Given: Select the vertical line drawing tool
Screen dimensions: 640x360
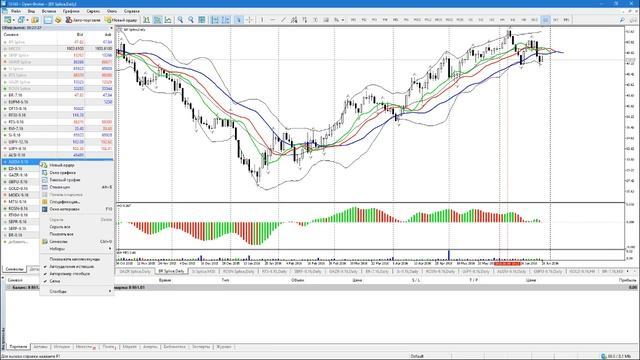Looking at the screenshot, I should pyautogui.click(x=262, y=20).
